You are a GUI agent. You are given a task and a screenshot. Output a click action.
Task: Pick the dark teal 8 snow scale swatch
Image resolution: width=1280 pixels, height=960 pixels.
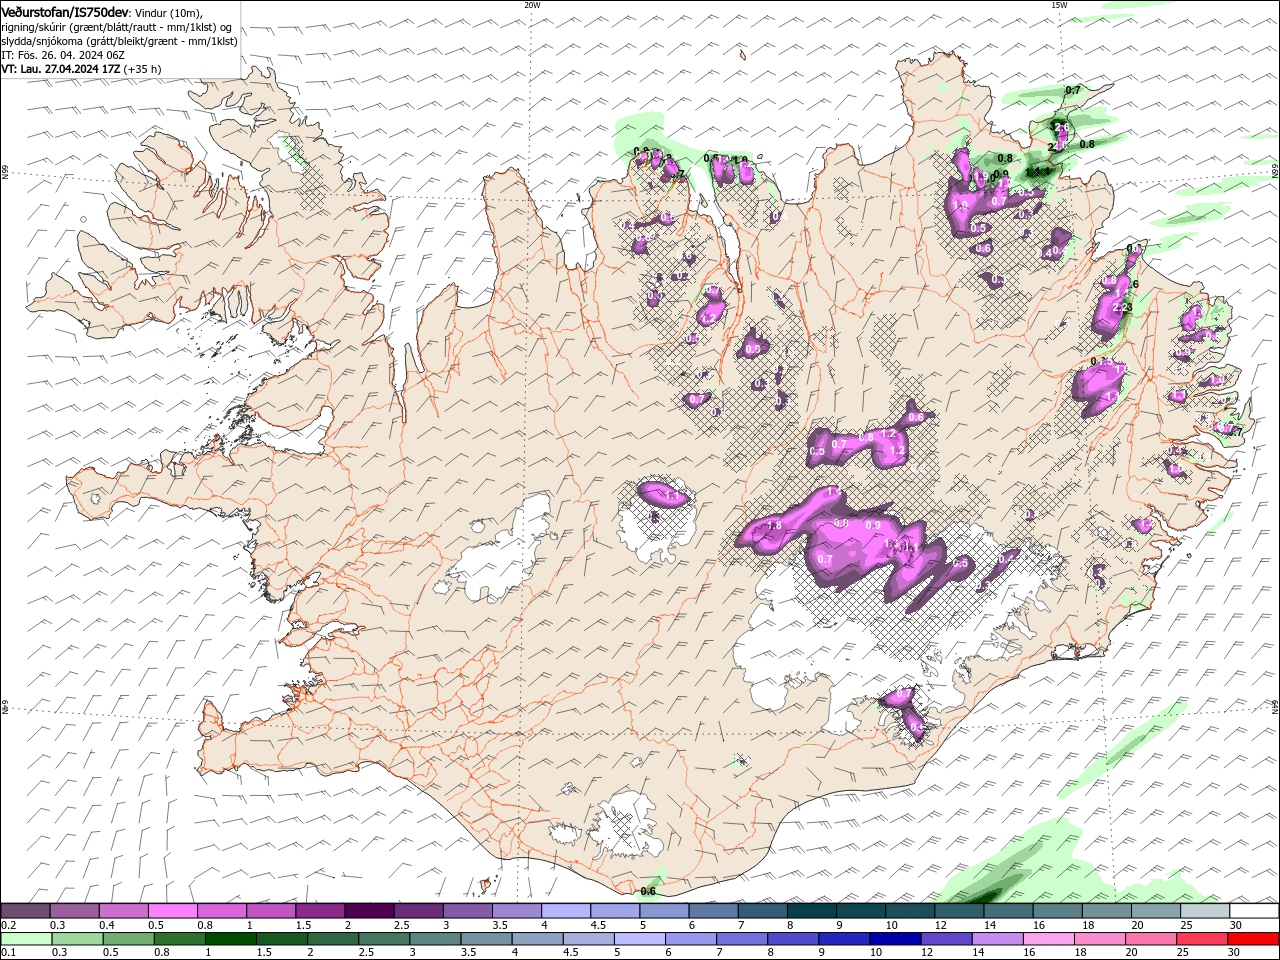811,911
